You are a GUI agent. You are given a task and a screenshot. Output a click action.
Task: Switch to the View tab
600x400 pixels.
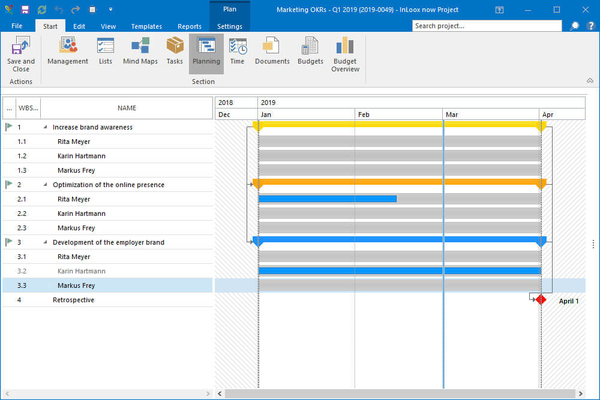[x=108, y=26]
